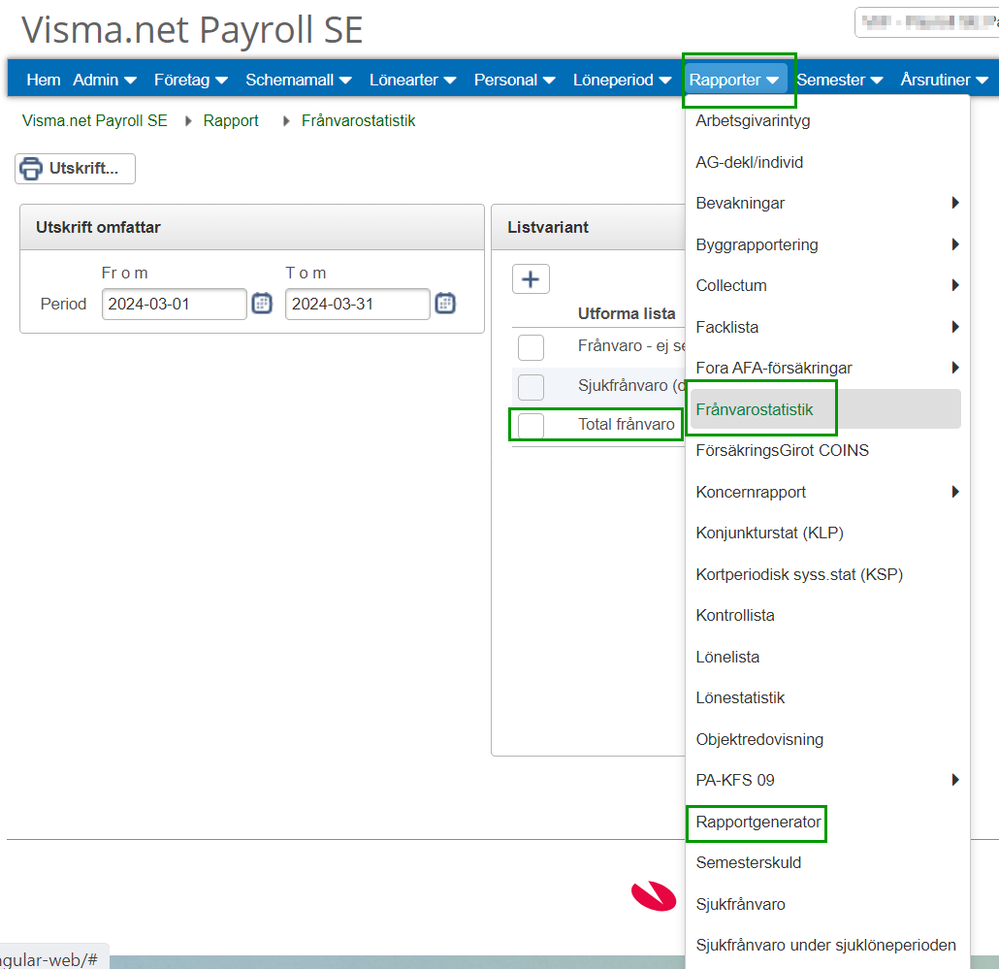The height and width of the screenshot is (969, 999).
Task: Open Objektredovisning from the menu
Action: [x=759, y=740]
